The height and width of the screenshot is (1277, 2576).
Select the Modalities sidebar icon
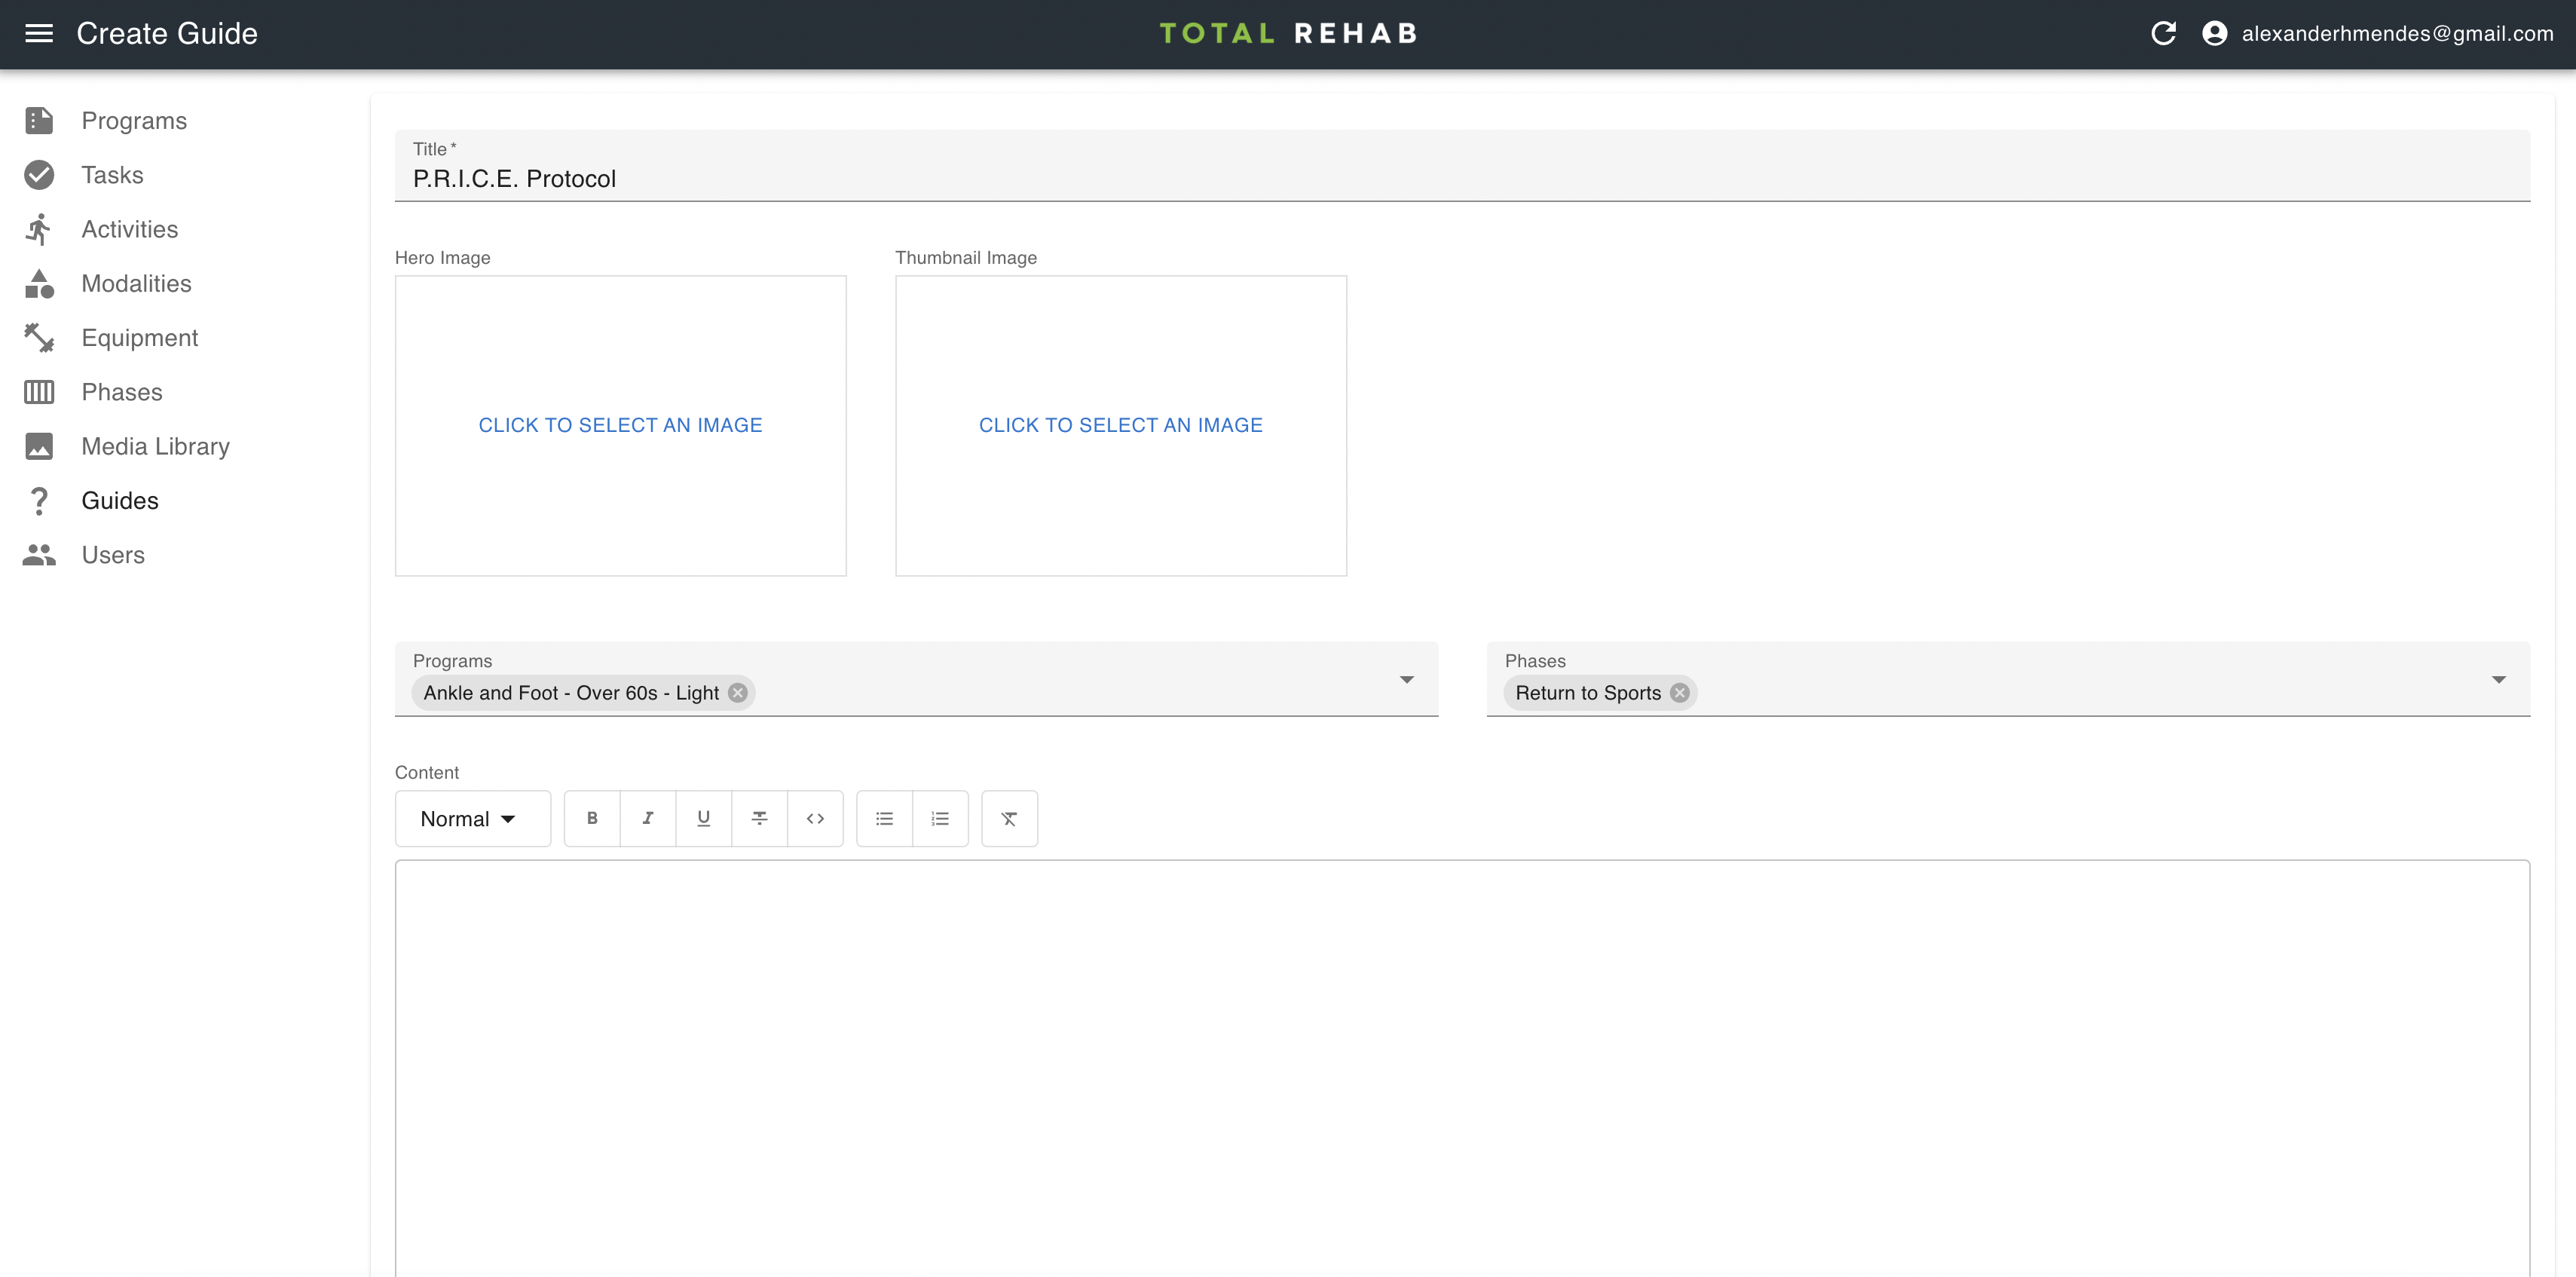point(39,283)
